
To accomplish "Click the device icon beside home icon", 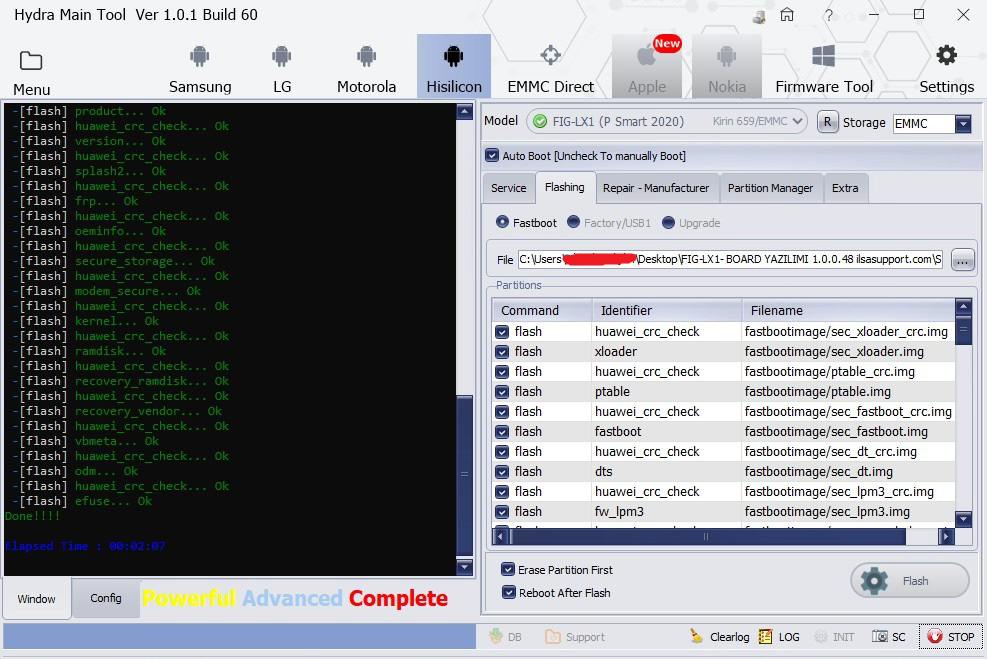I will (759, 17).
